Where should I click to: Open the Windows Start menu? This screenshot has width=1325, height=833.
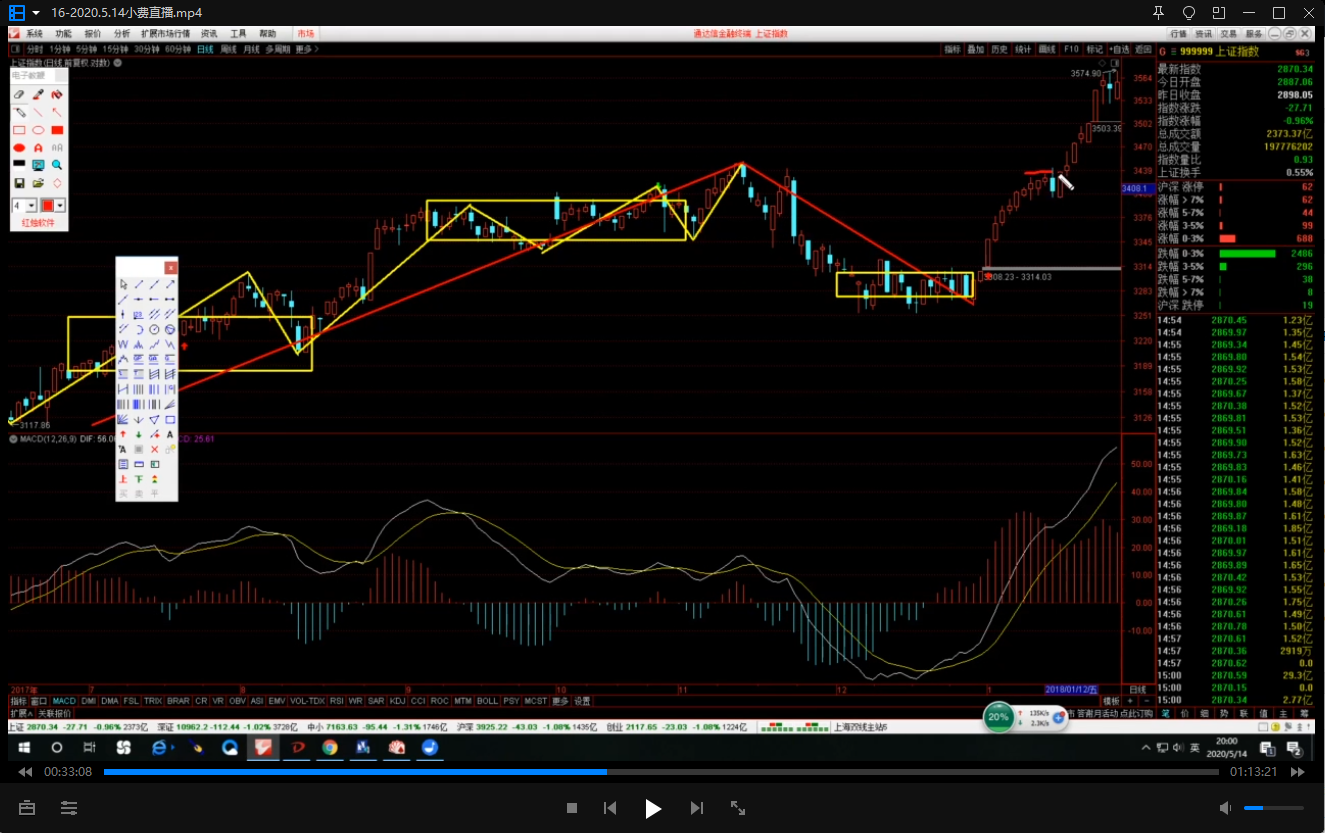[22, 747]
